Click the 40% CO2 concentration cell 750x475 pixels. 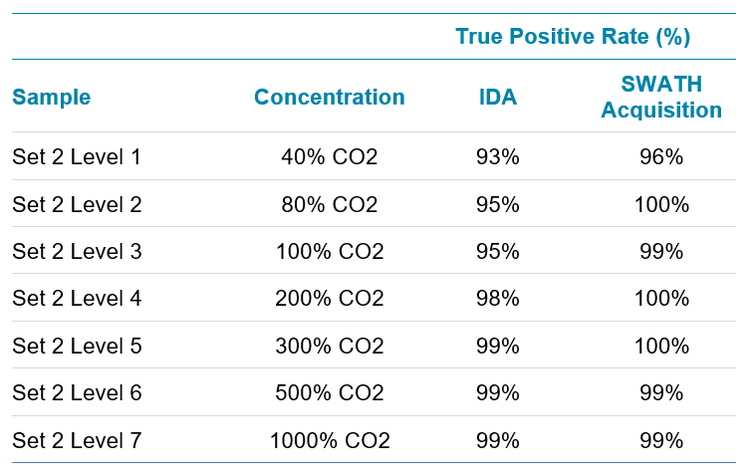tap(329, 157)
